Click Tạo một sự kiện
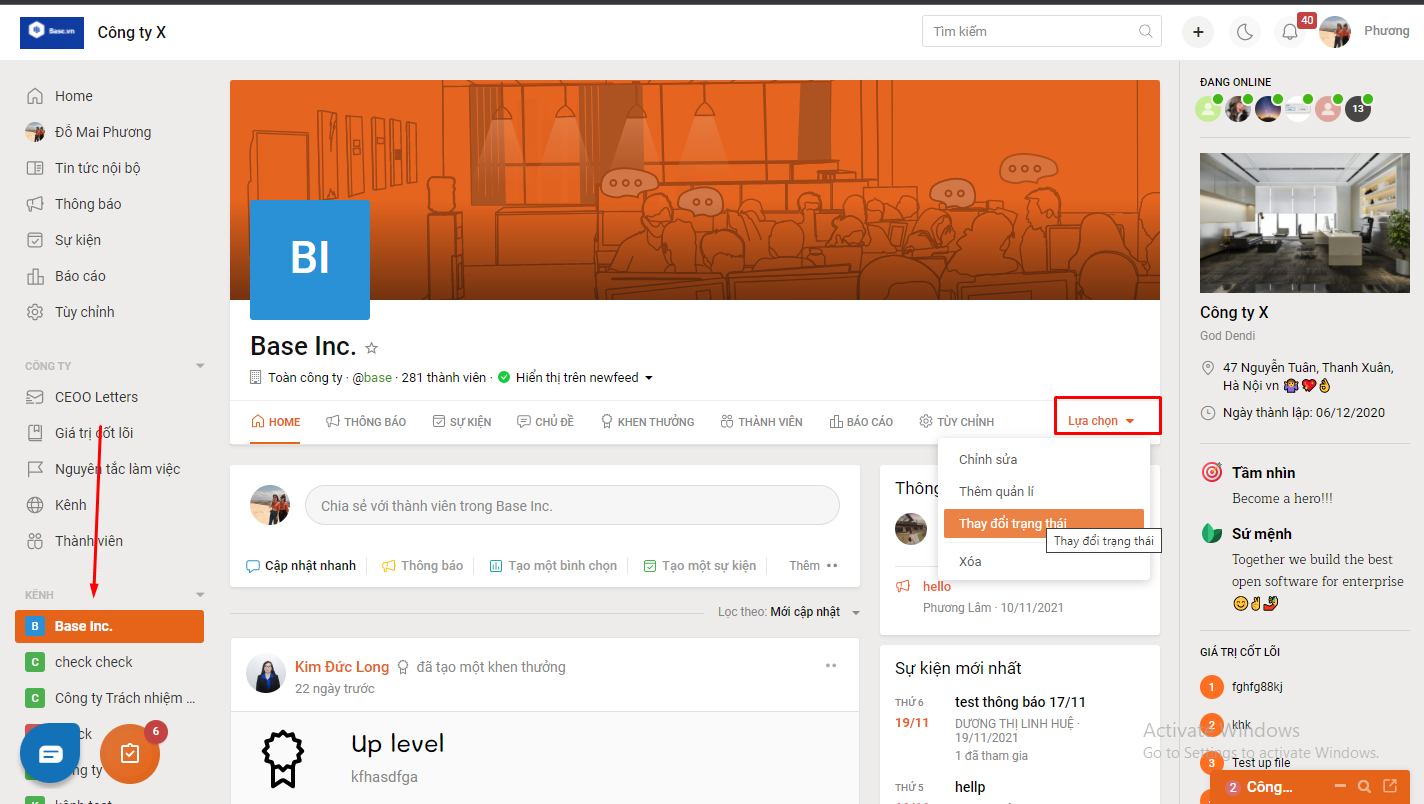Viewport: 1424px width, 804px height. 699,566
